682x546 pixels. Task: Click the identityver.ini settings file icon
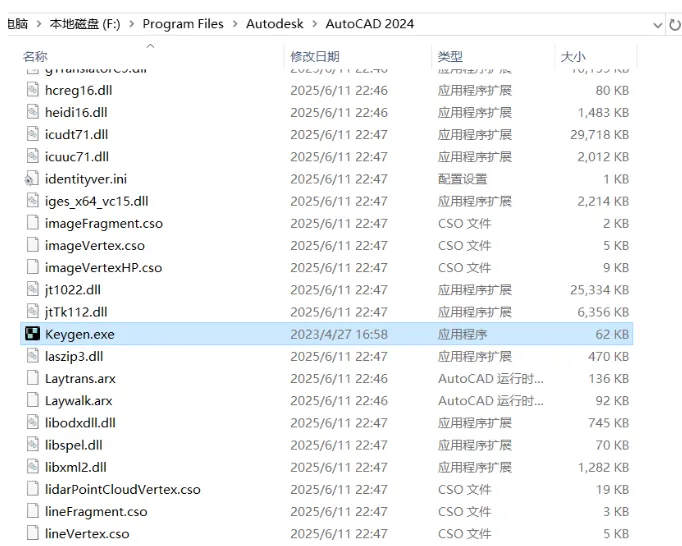pyautogui.click(x=32, y=179)
